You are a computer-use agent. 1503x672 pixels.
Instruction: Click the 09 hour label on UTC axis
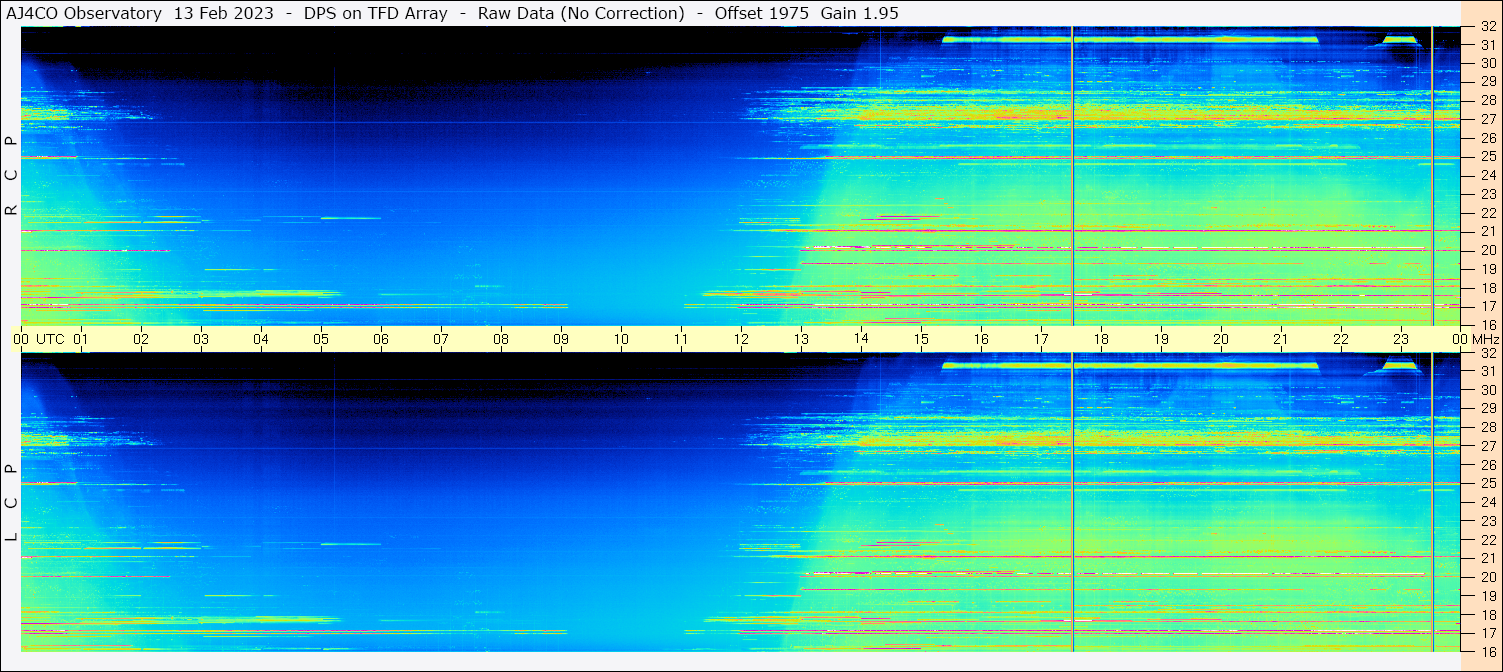pos(561,339)
